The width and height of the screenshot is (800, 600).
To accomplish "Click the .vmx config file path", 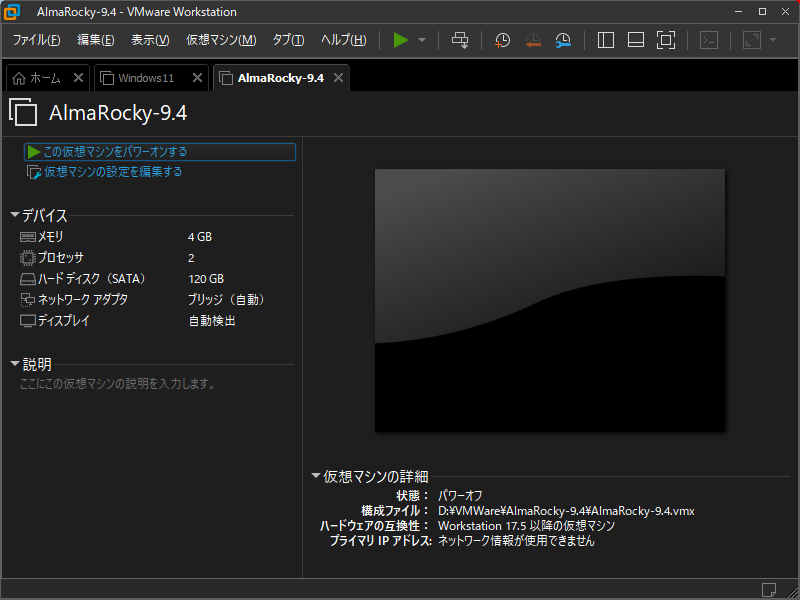I will tap(566, 511).
